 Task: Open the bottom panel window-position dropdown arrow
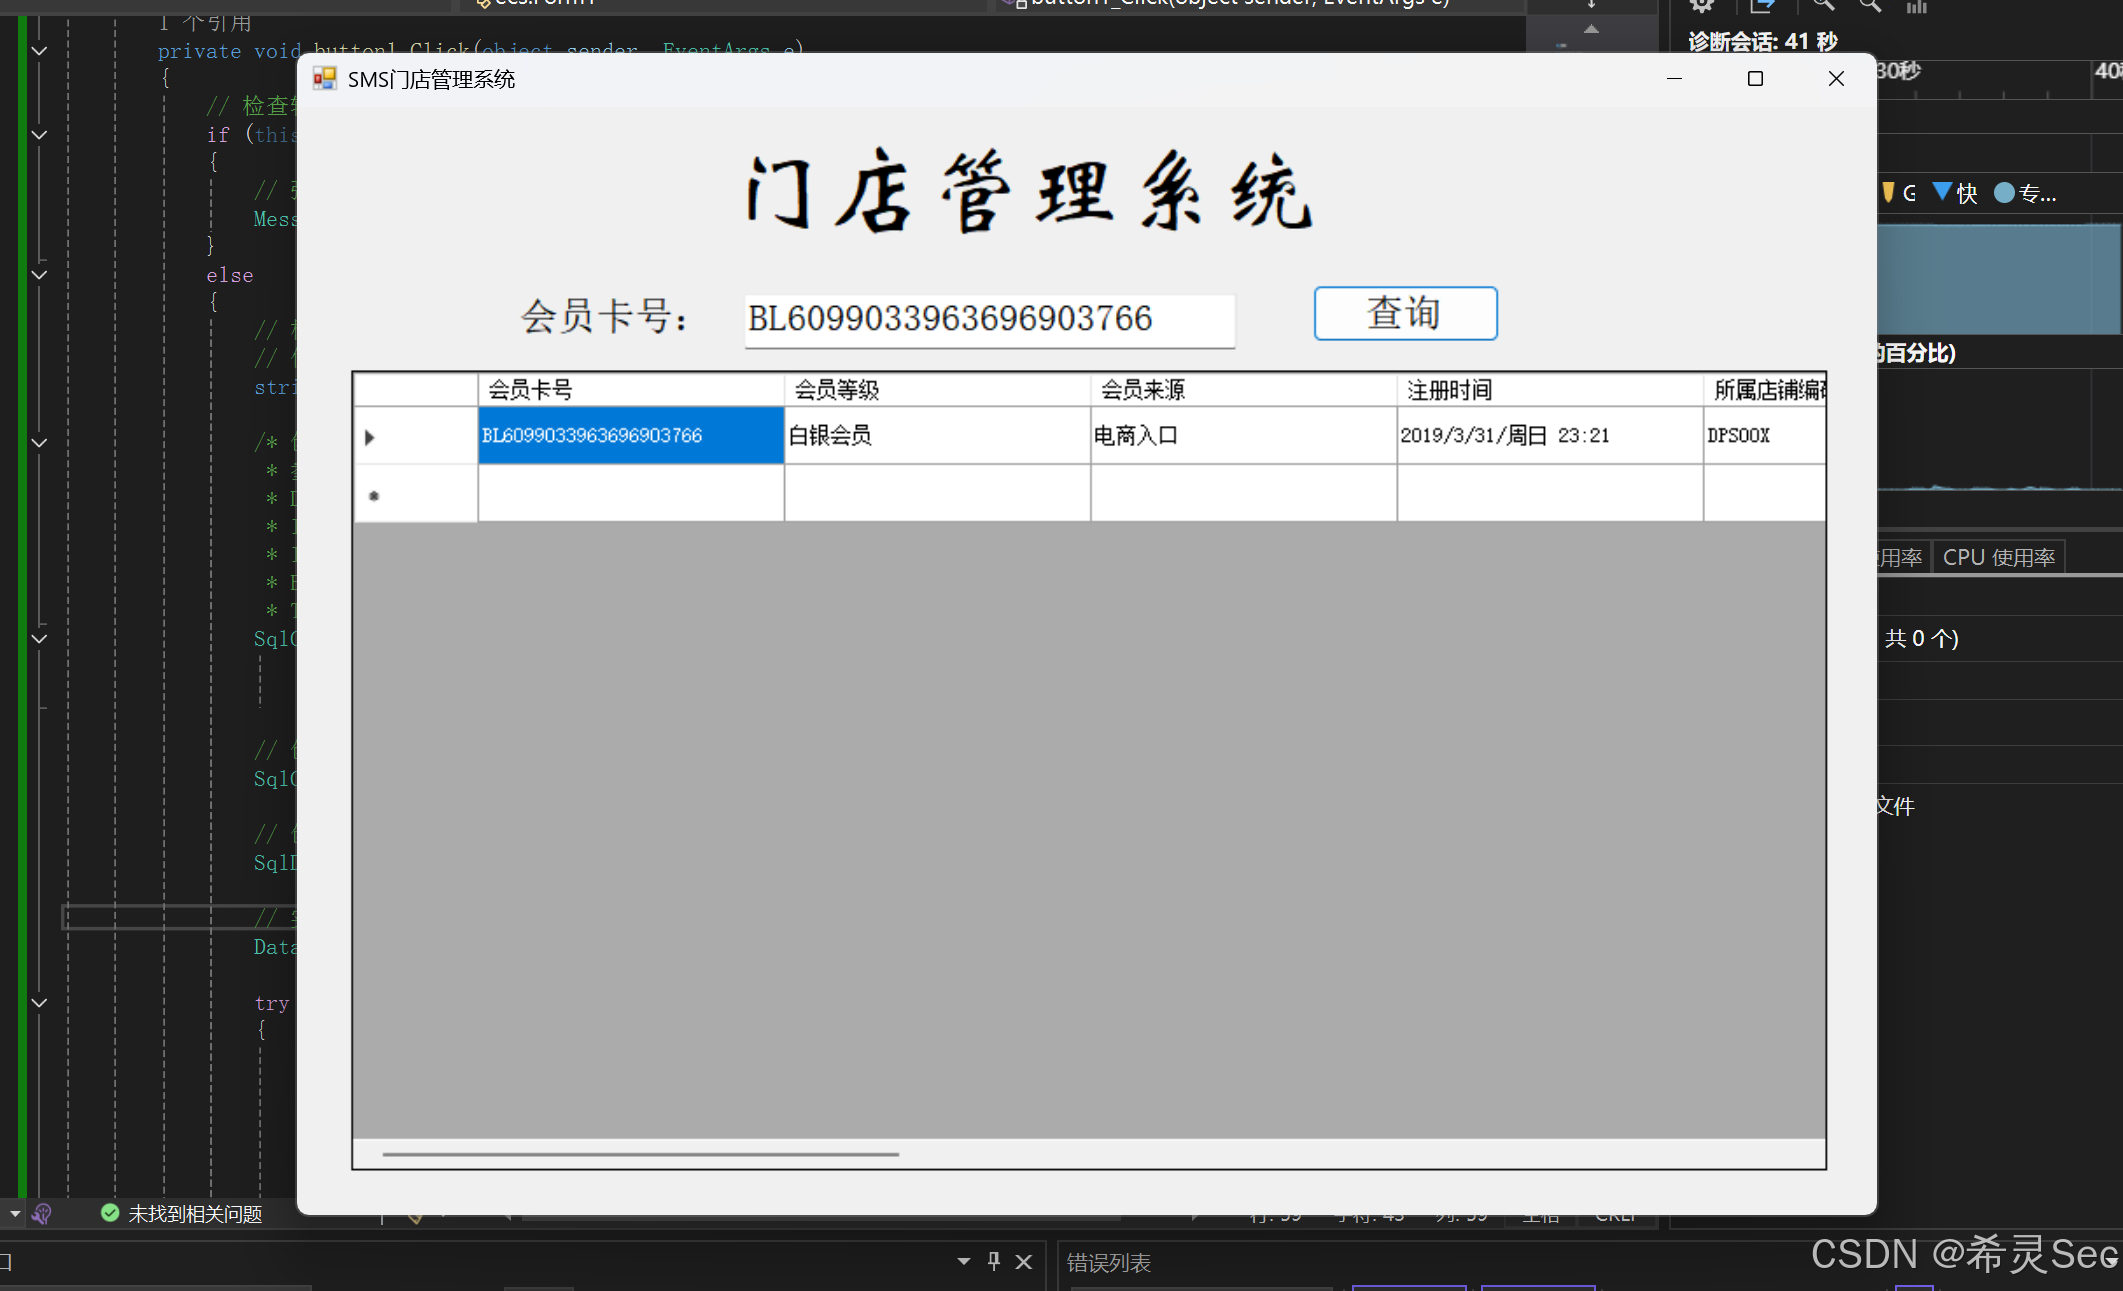(x=963, y=1262)
